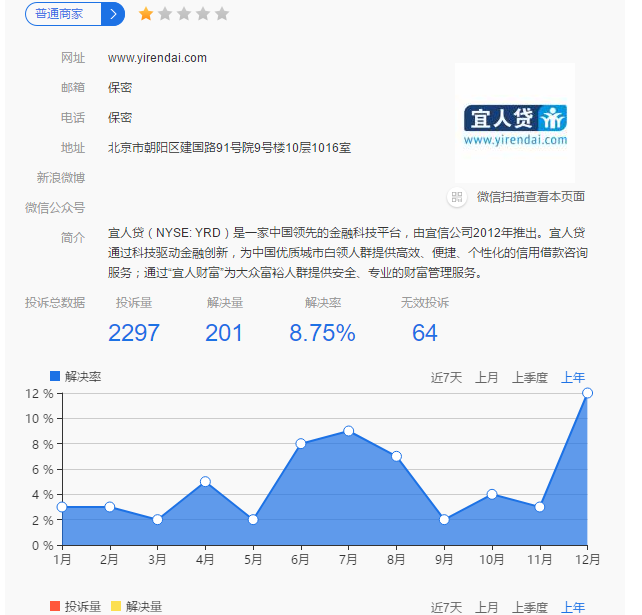Click the 宜人贷 logo image
Screen dimensions: 642x615
[515, 123]
